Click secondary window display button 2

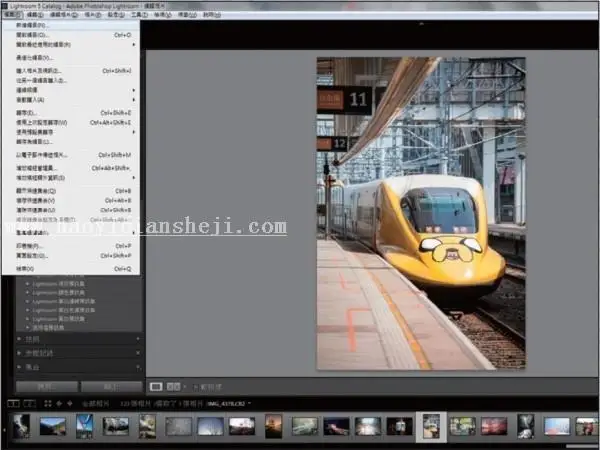point(29,404)
